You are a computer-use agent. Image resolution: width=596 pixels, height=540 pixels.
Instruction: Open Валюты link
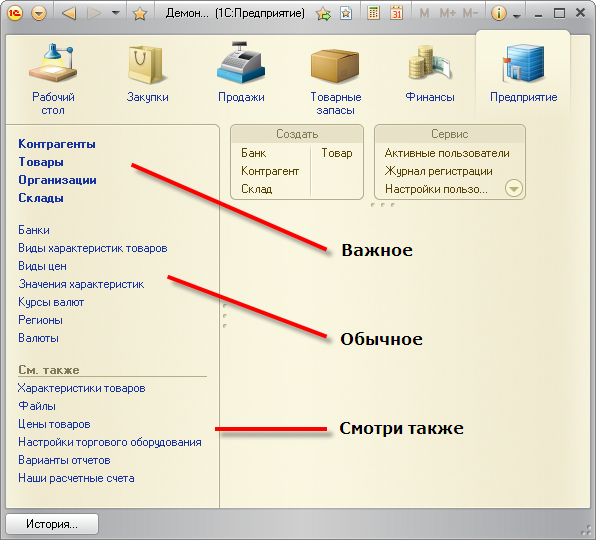[x=38, y=338]
